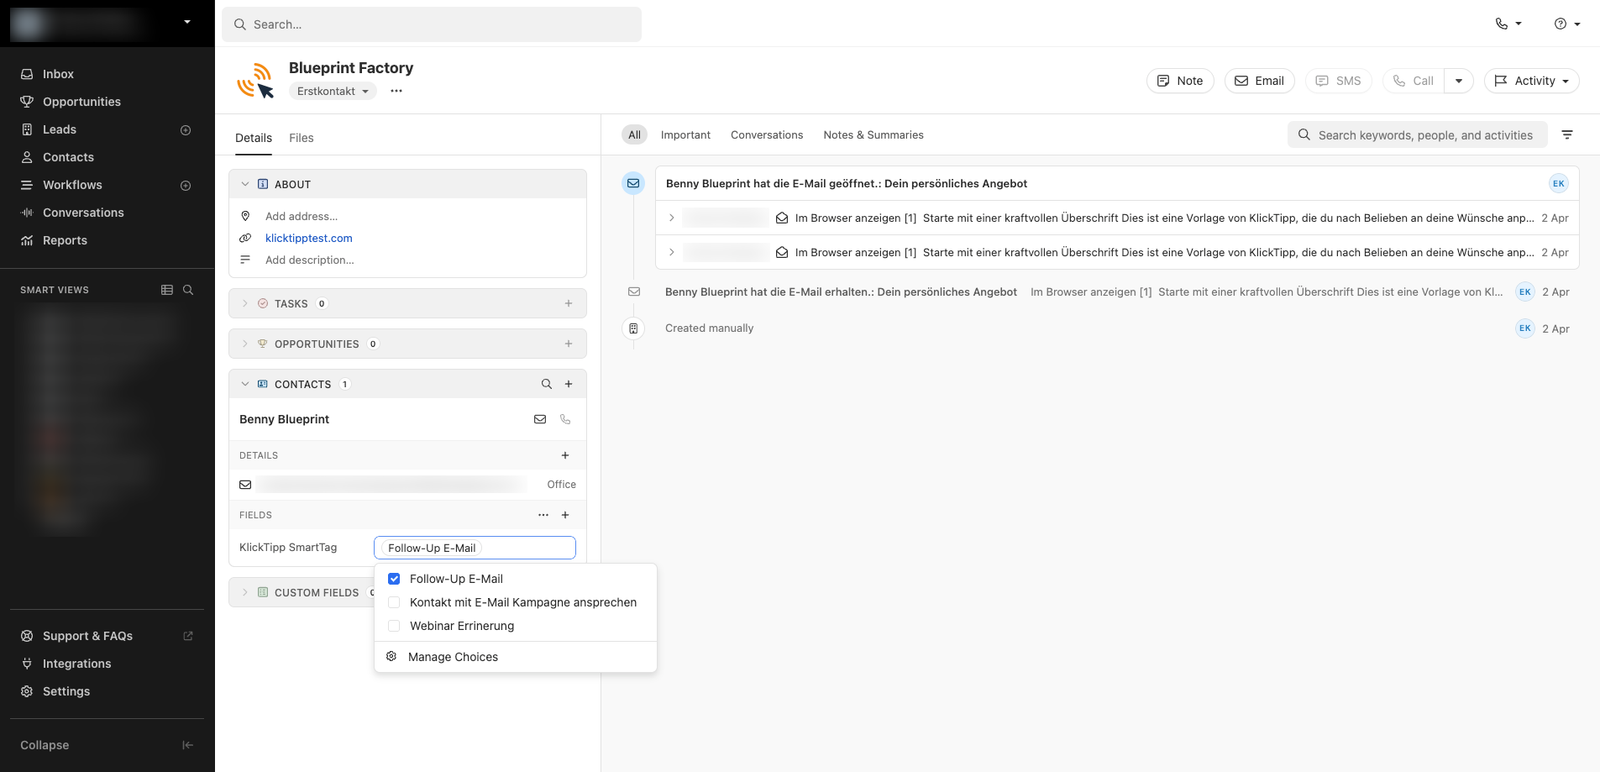Click the top Search field
Screen dimensions: 1600x772
[432, 24]
